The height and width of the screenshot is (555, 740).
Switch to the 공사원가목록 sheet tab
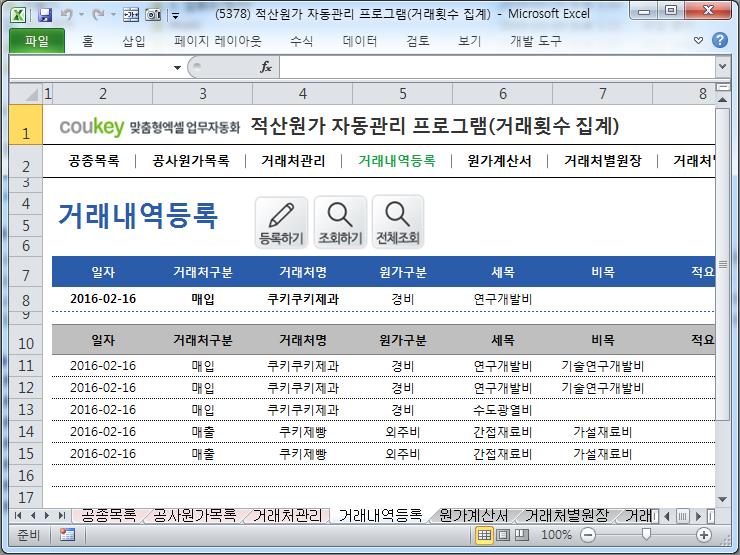click(194, 515)
